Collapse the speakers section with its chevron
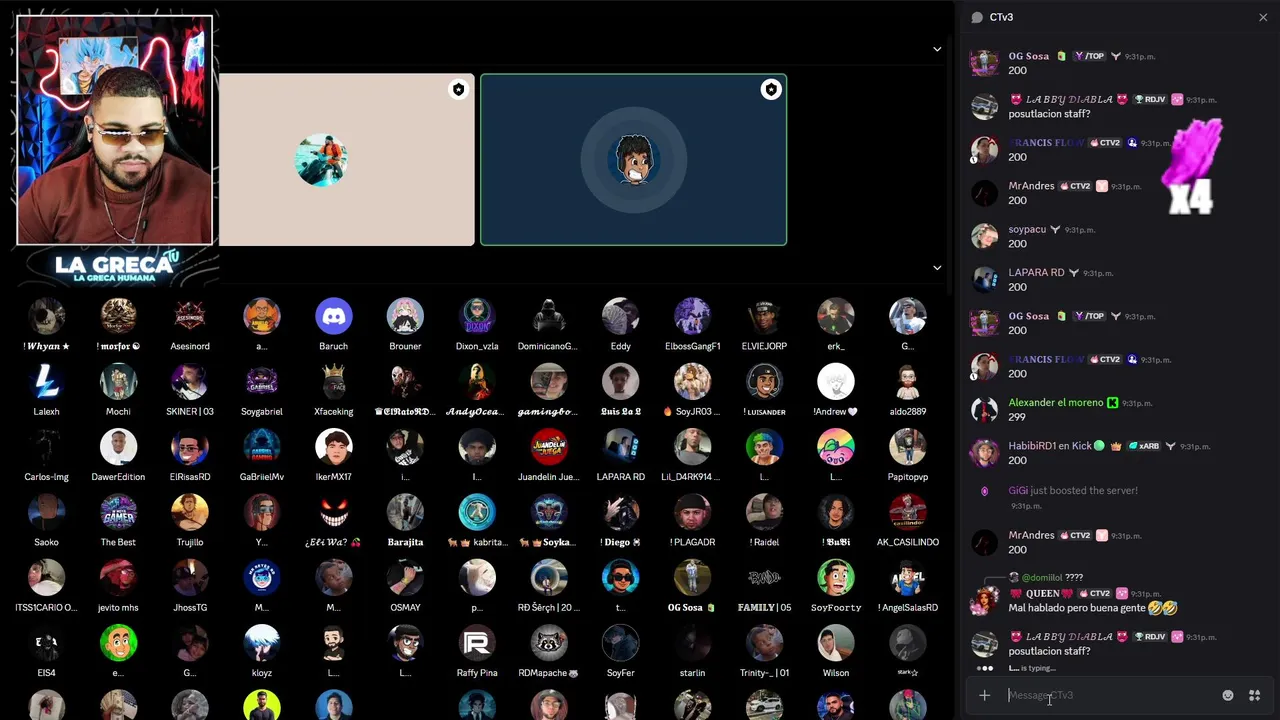 click(x=937, y=49)
